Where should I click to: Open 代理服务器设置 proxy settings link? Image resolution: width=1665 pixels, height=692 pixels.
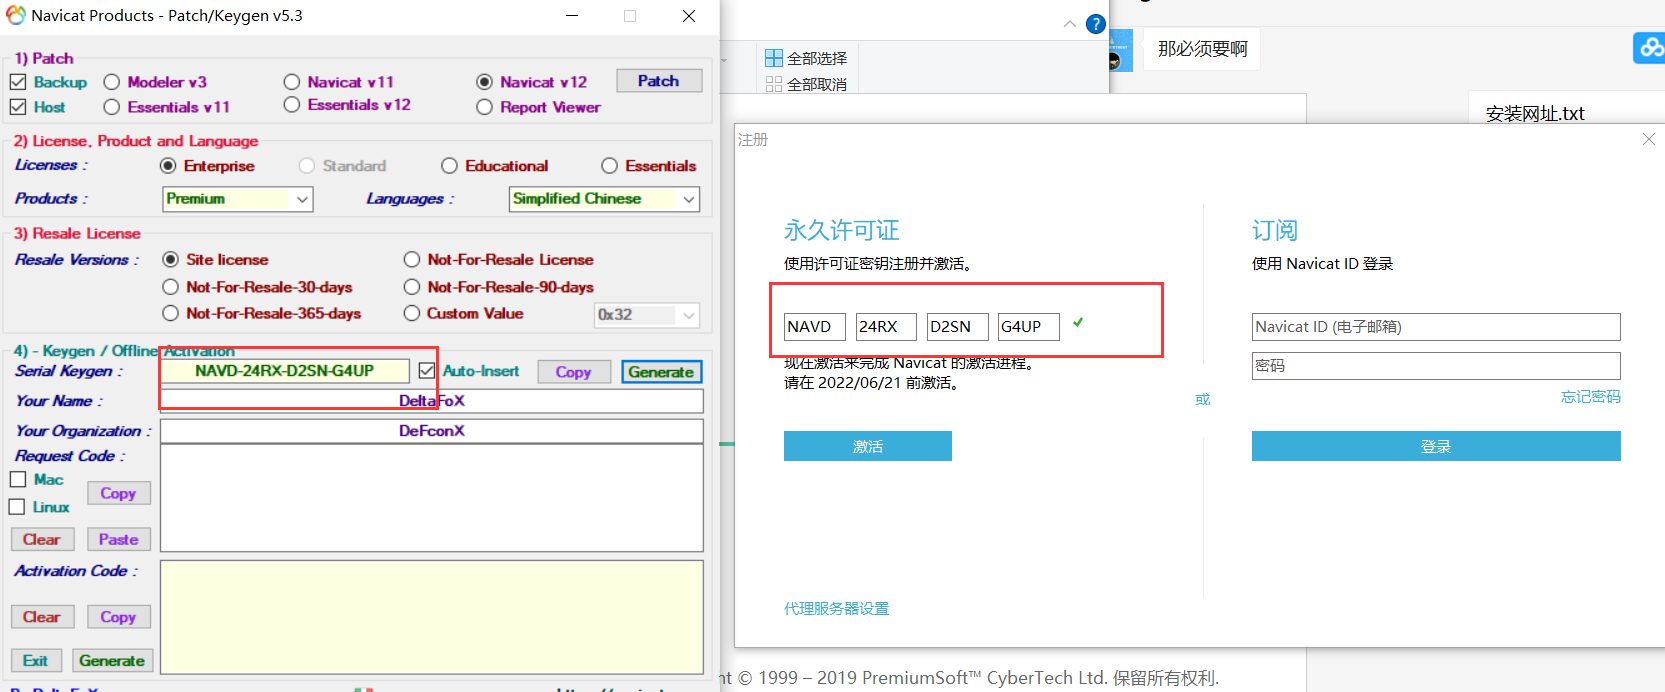(836, 608)
